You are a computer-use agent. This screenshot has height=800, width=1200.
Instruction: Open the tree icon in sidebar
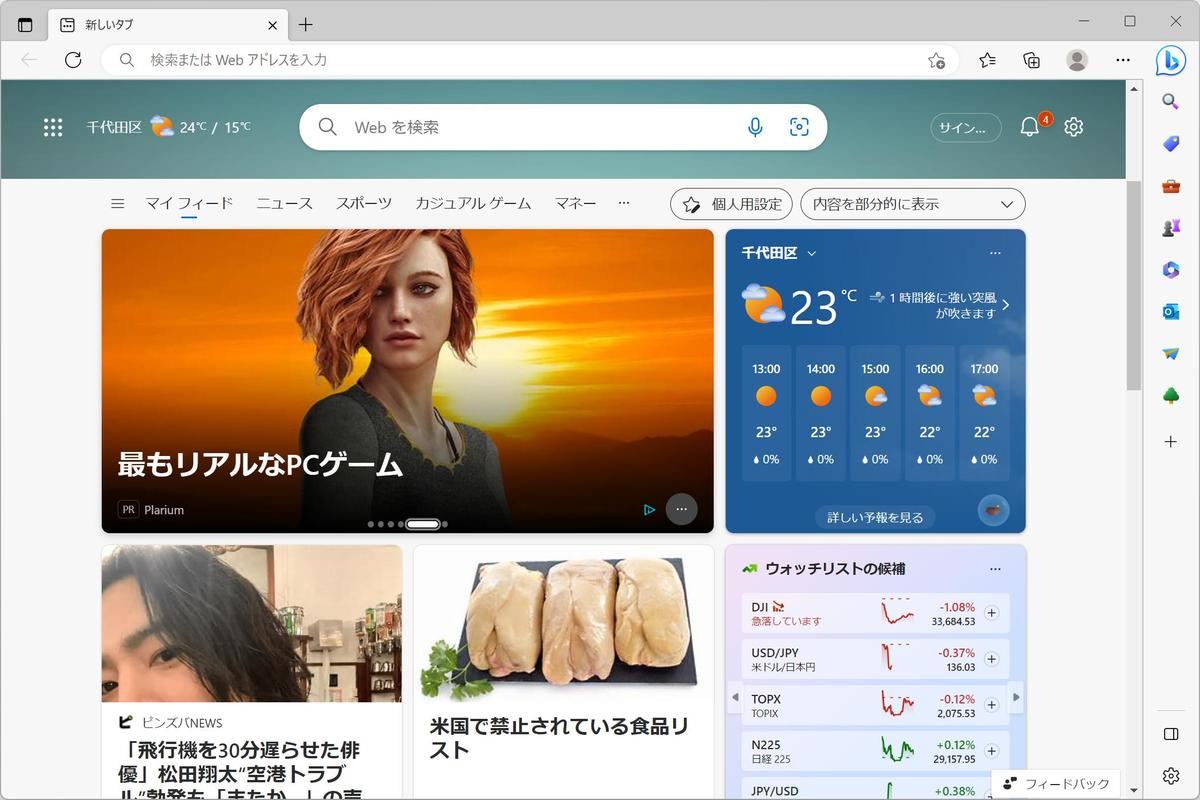[1171, 396]
